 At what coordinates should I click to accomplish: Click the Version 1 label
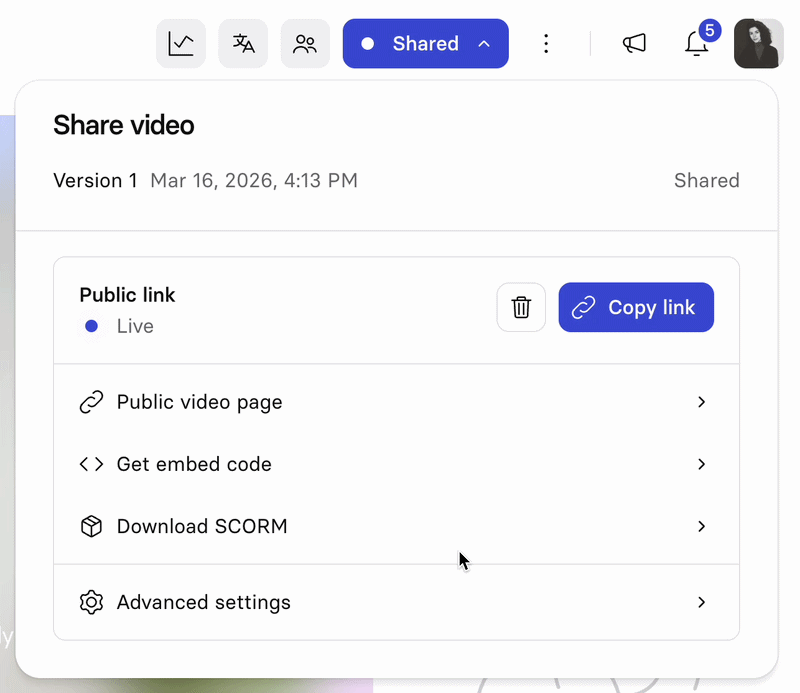95,181
